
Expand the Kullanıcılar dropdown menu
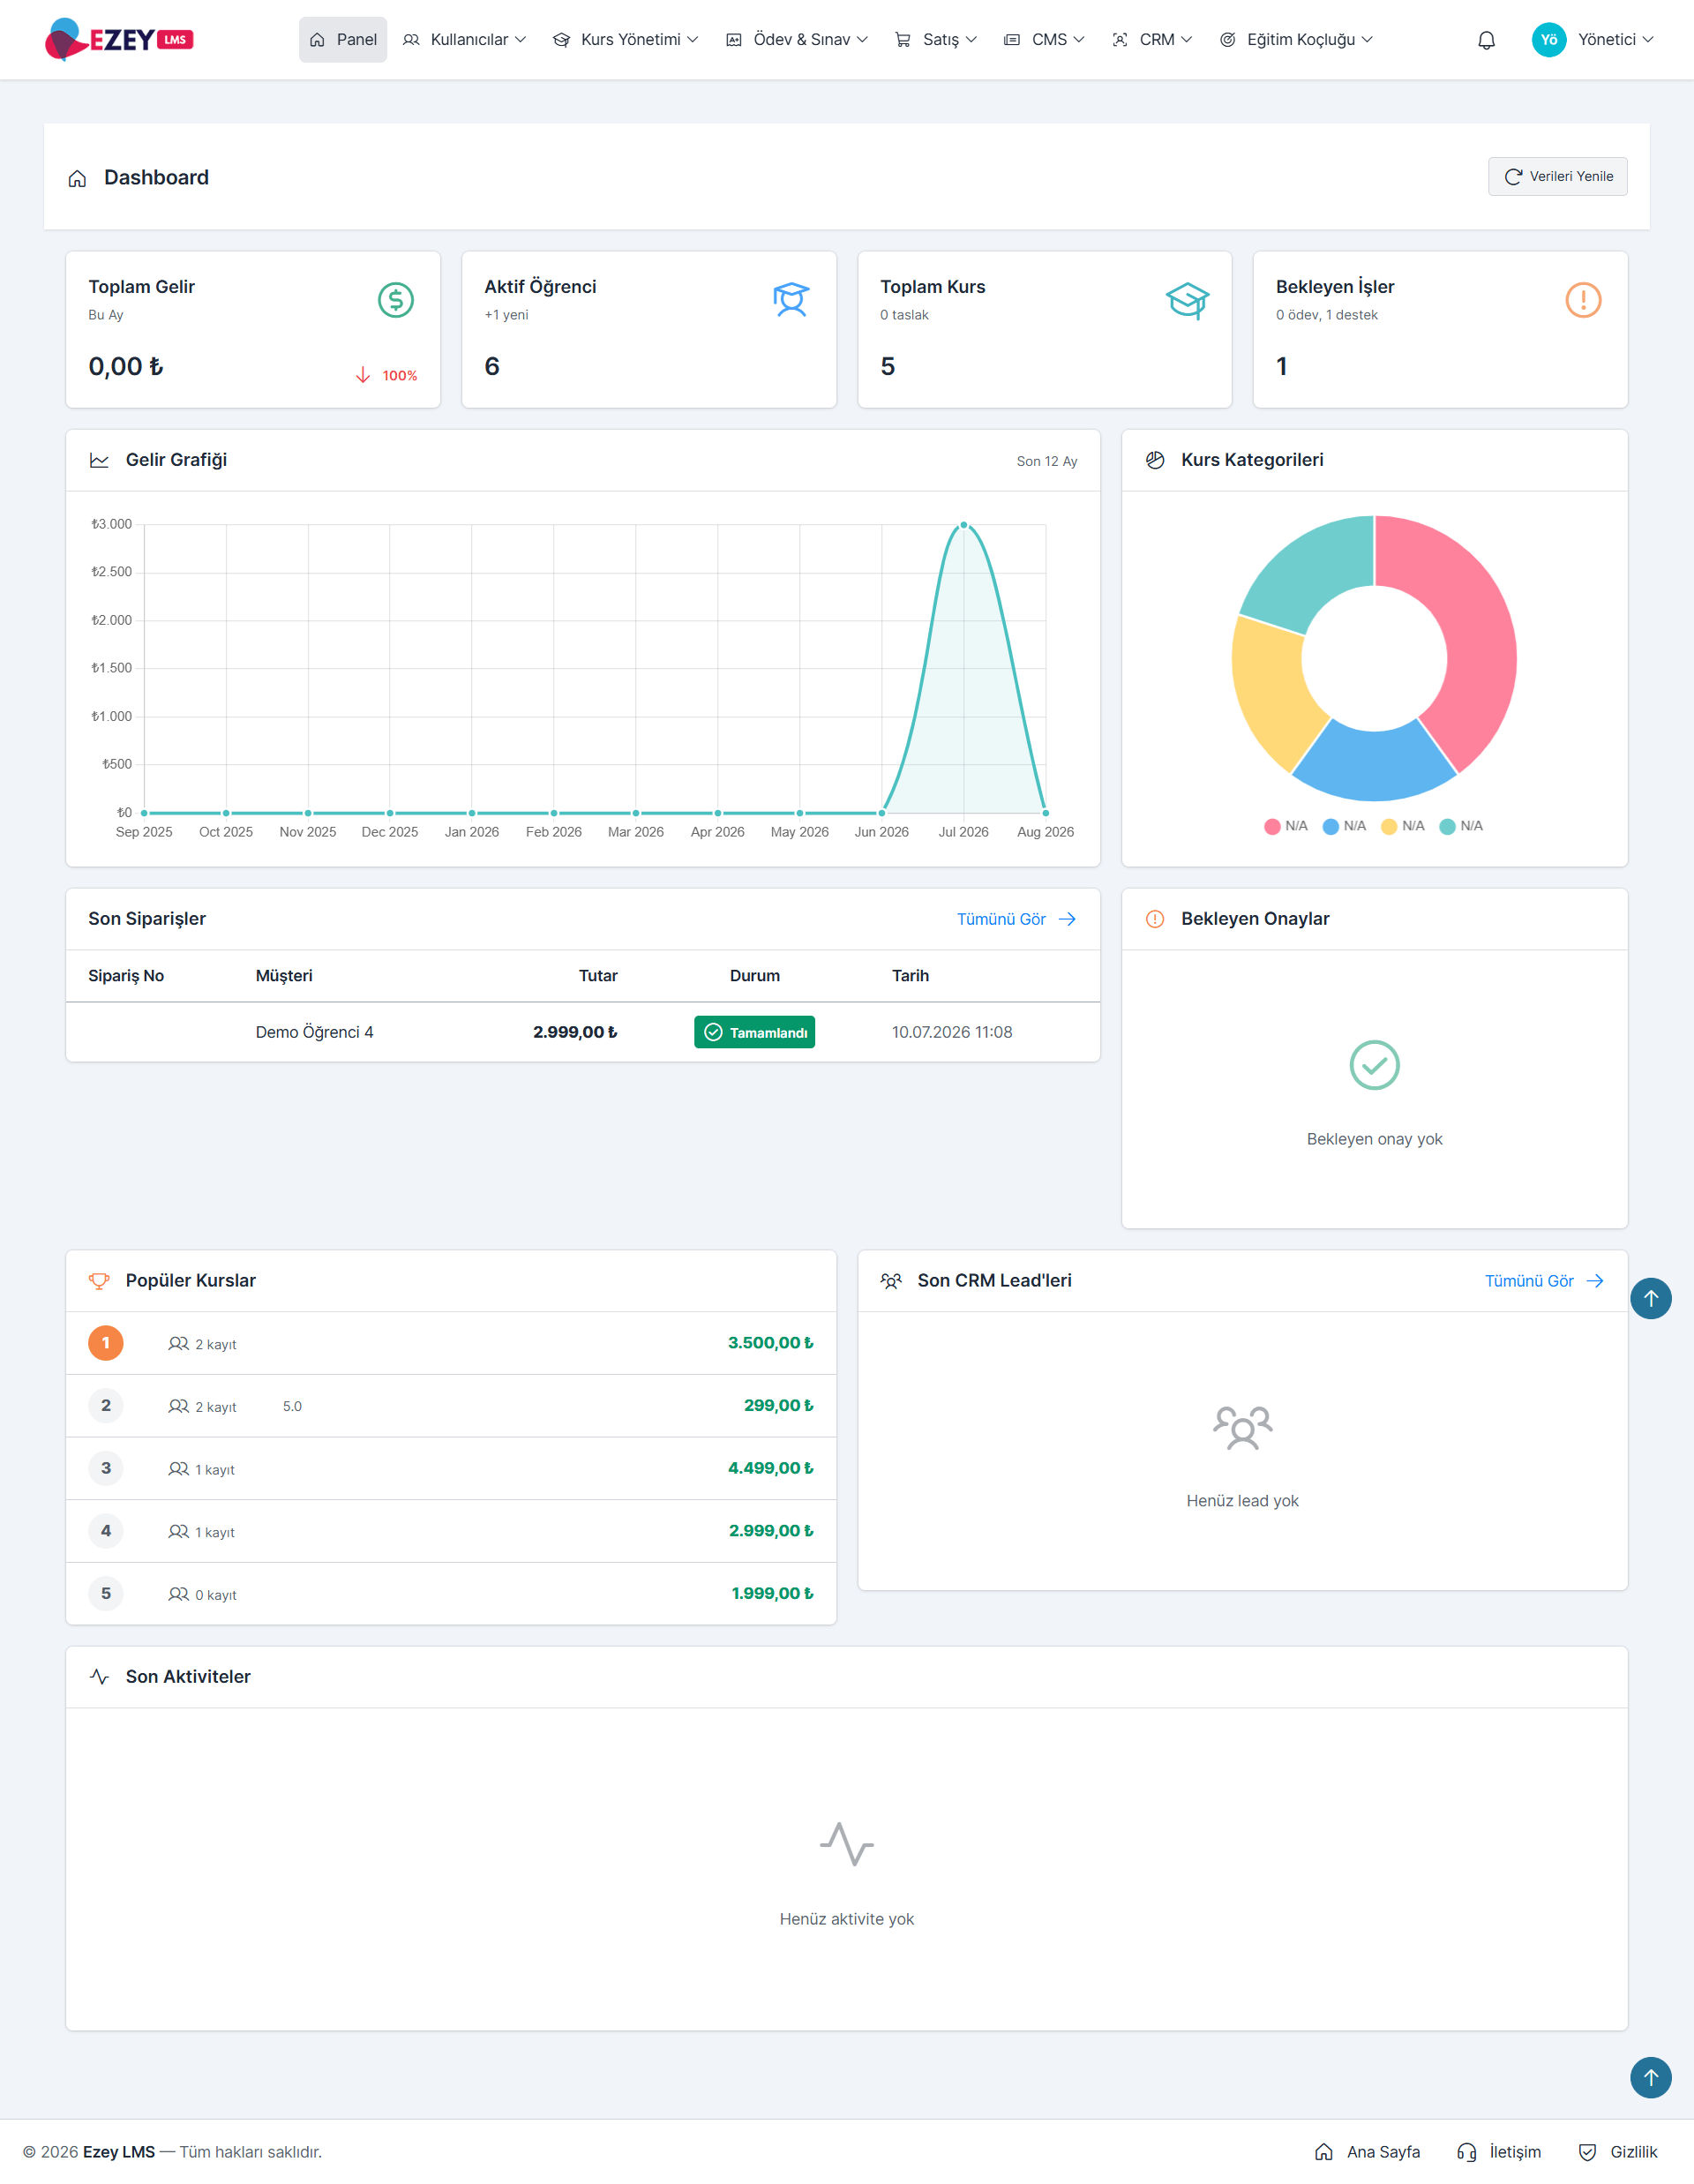(464, 40)
